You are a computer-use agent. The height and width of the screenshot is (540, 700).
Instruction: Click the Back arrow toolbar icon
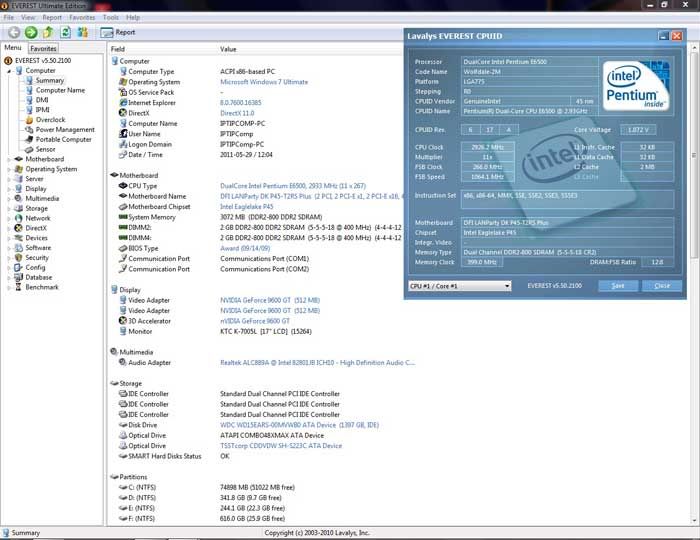(14, 32)
